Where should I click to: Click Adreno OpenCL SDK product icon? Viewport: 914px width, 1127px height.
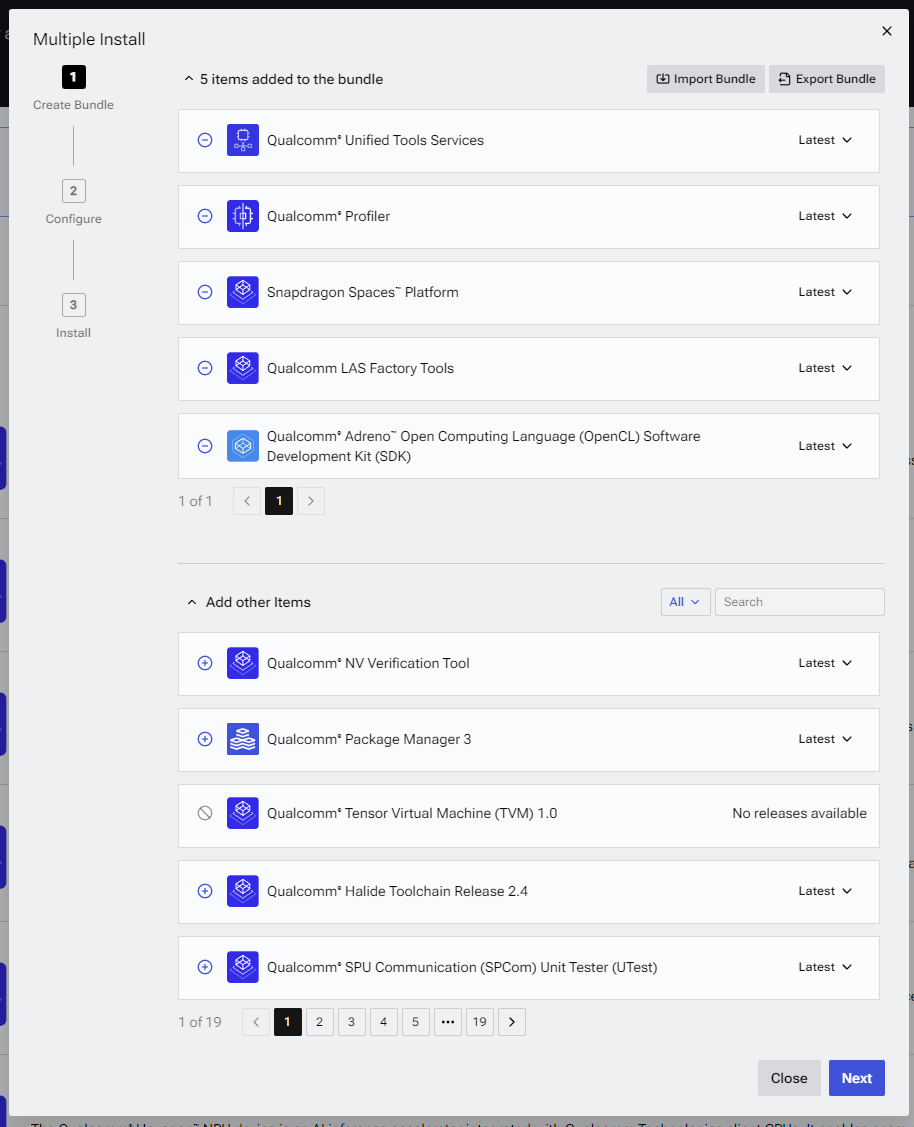tap(243, 446)
